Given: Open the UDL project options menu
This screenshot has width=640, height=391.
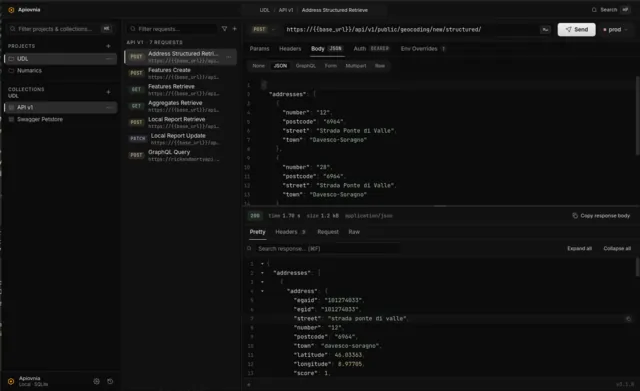Looking at the screenshot, I should (109, 59).
